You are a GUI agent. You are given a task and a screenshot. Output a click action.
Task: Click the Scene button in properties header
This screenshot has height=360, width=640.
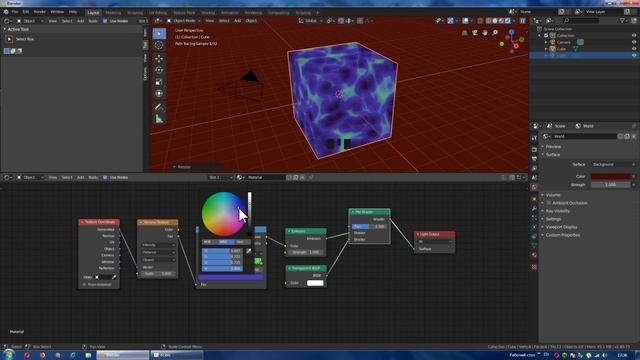pos(557,126)
